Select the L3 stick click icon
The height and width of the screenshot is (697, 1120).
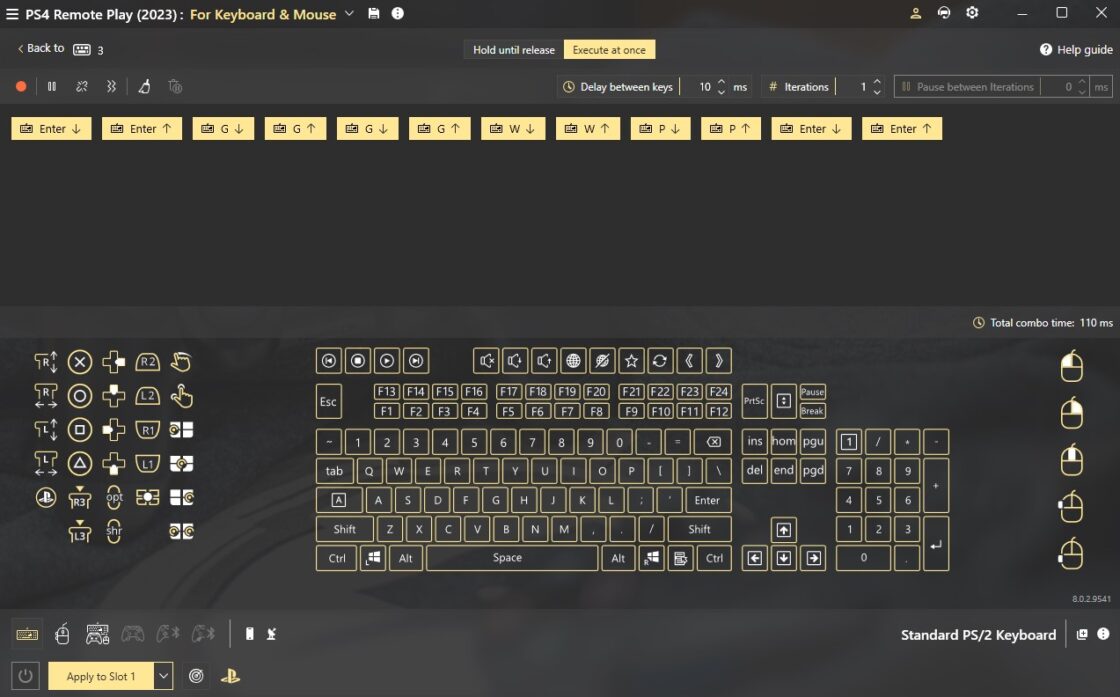[80, 531]
